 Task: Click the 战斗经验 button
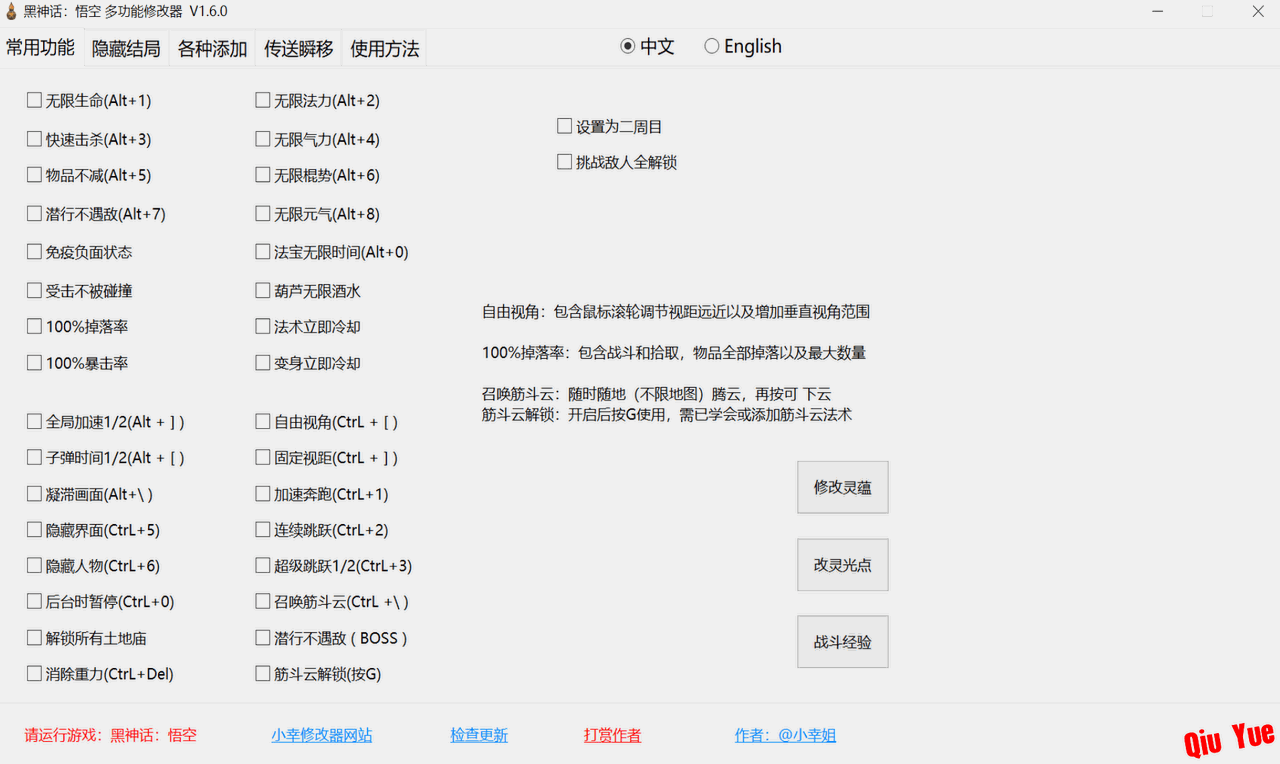(843, 642)
